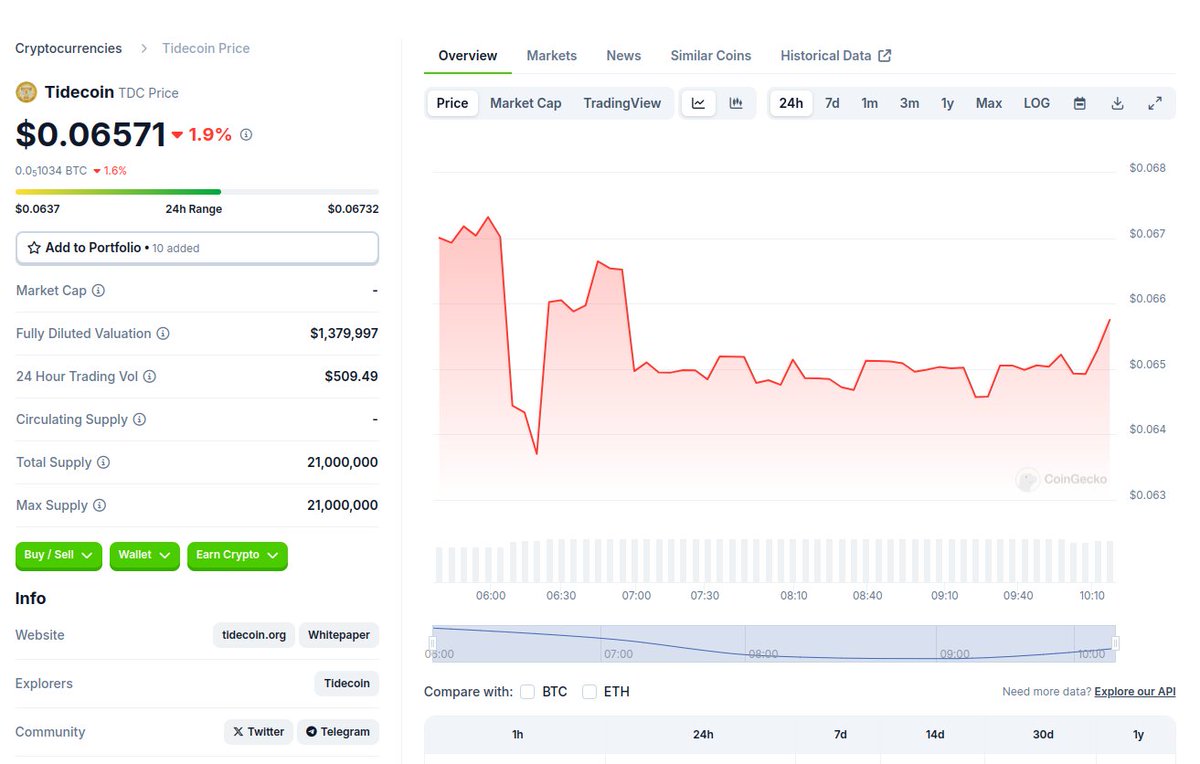Open the Similar Coins tab
The width and height of the screenshot is (1200, 764).
[711, 56]
